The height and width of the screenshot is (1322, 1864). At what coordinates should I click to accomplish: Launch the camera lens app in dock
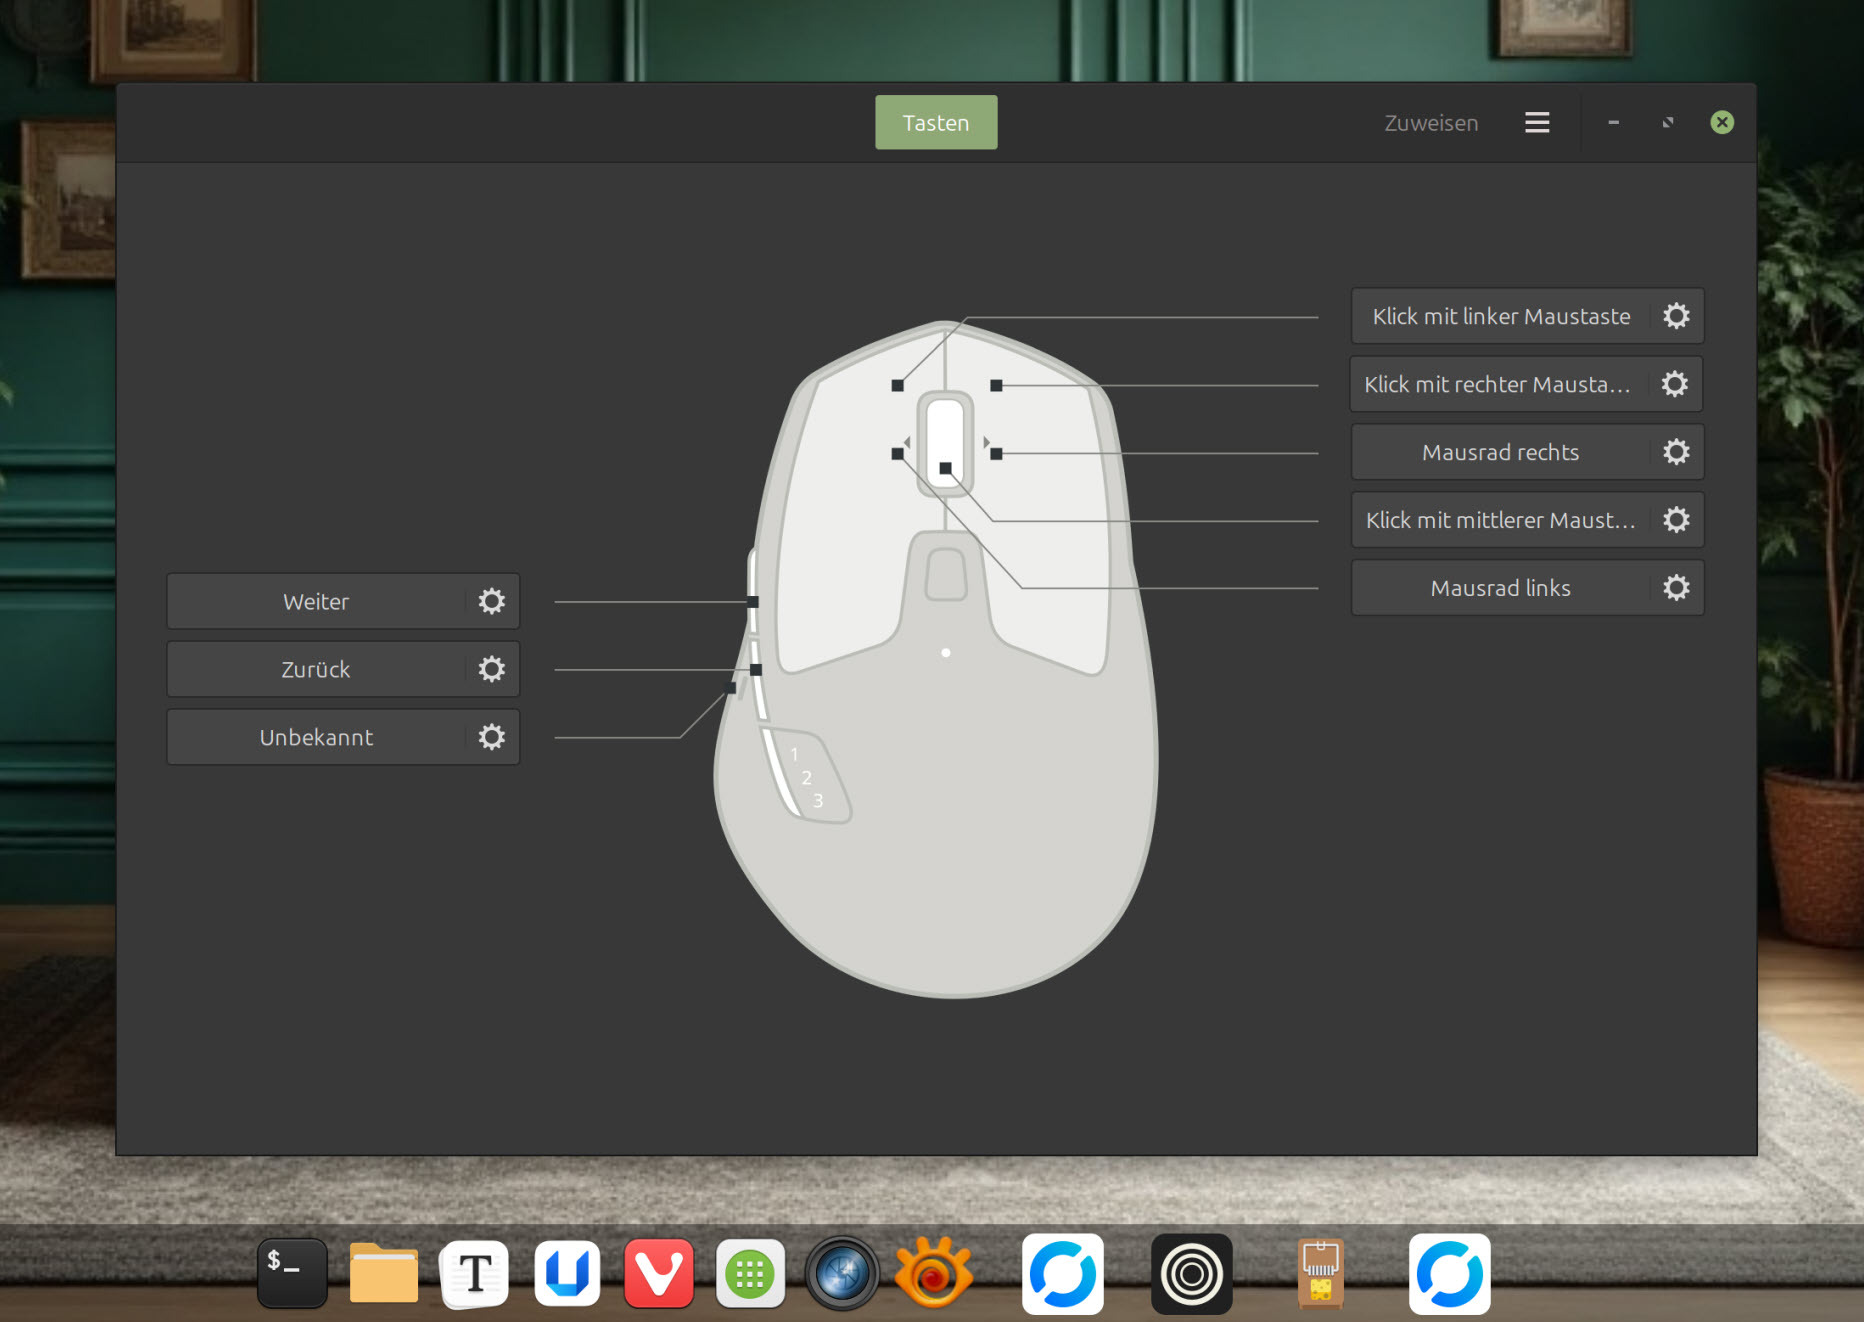842,1273
